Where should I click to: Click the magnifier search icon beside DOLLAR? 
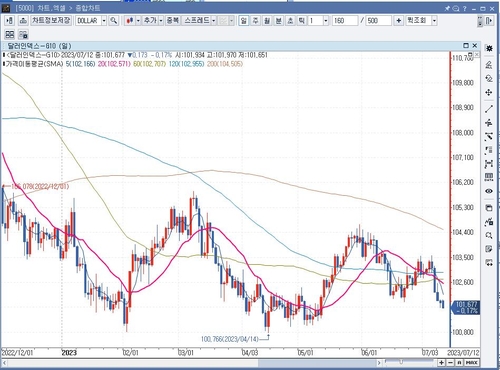coord(114,21)
